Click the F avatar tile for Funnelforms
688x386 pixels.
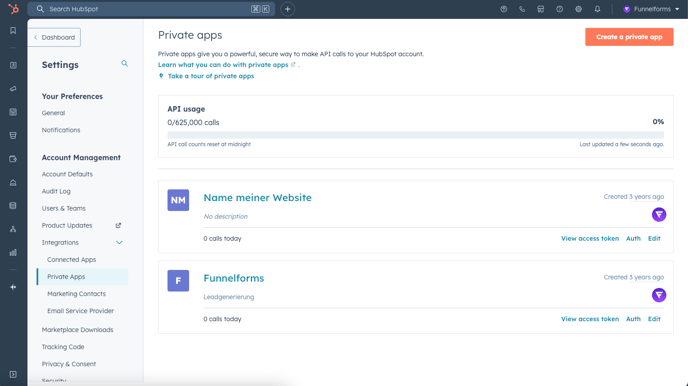tap(178, 281)
